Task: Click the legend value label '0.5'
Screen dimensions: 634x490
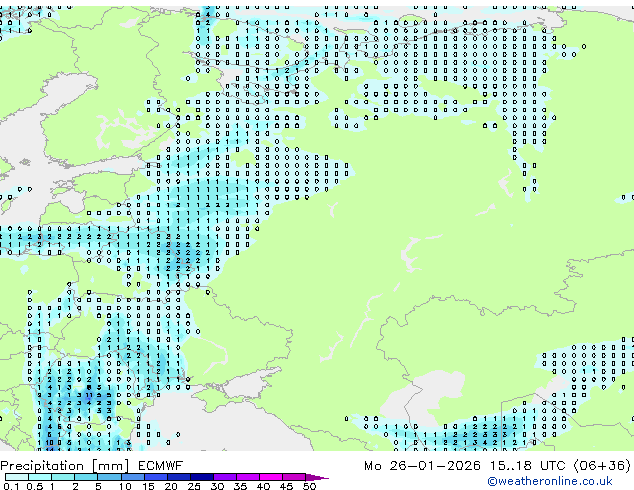Action: point(34,486)
